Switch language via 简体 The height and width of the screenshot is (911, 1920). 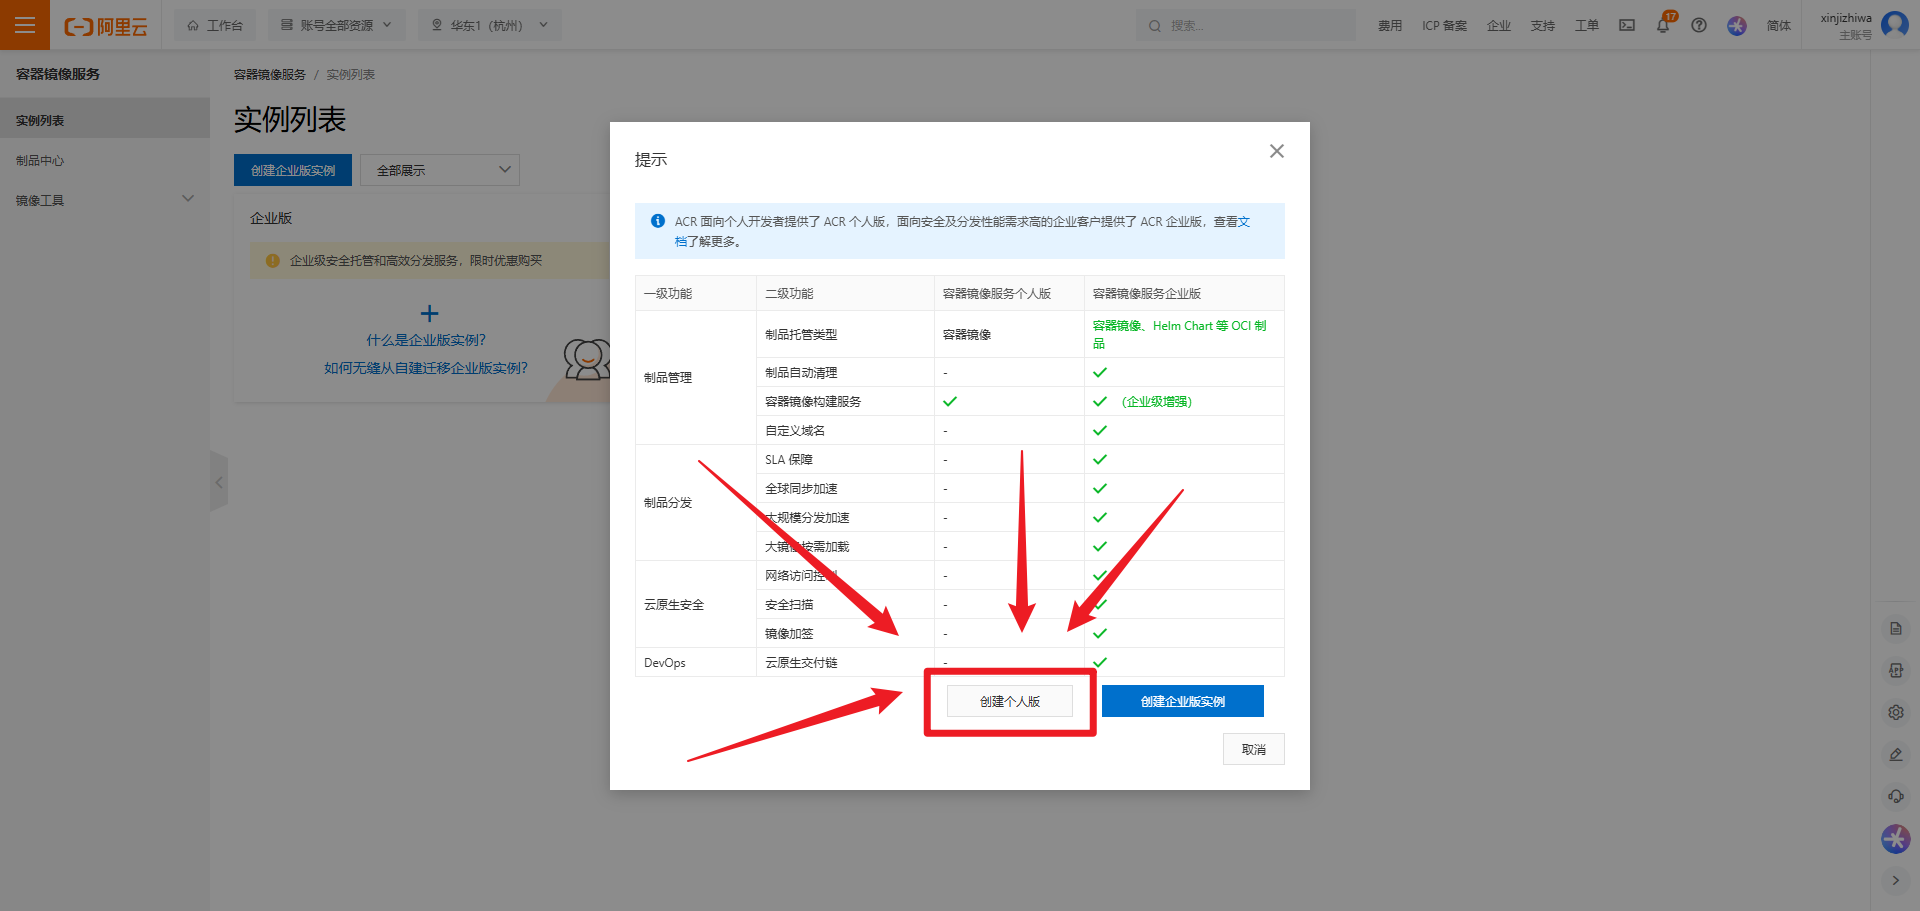tap(1779, 26)
